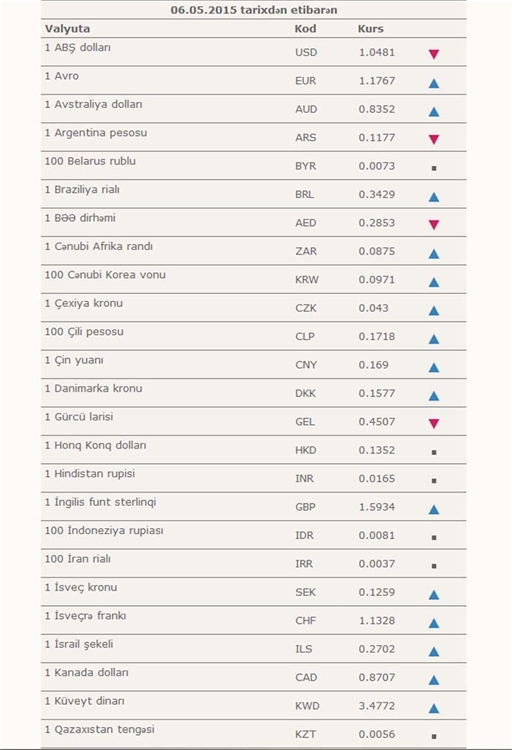Click the Kurs column header
This screenshot has height=750, width=512.
click(370, 29)
